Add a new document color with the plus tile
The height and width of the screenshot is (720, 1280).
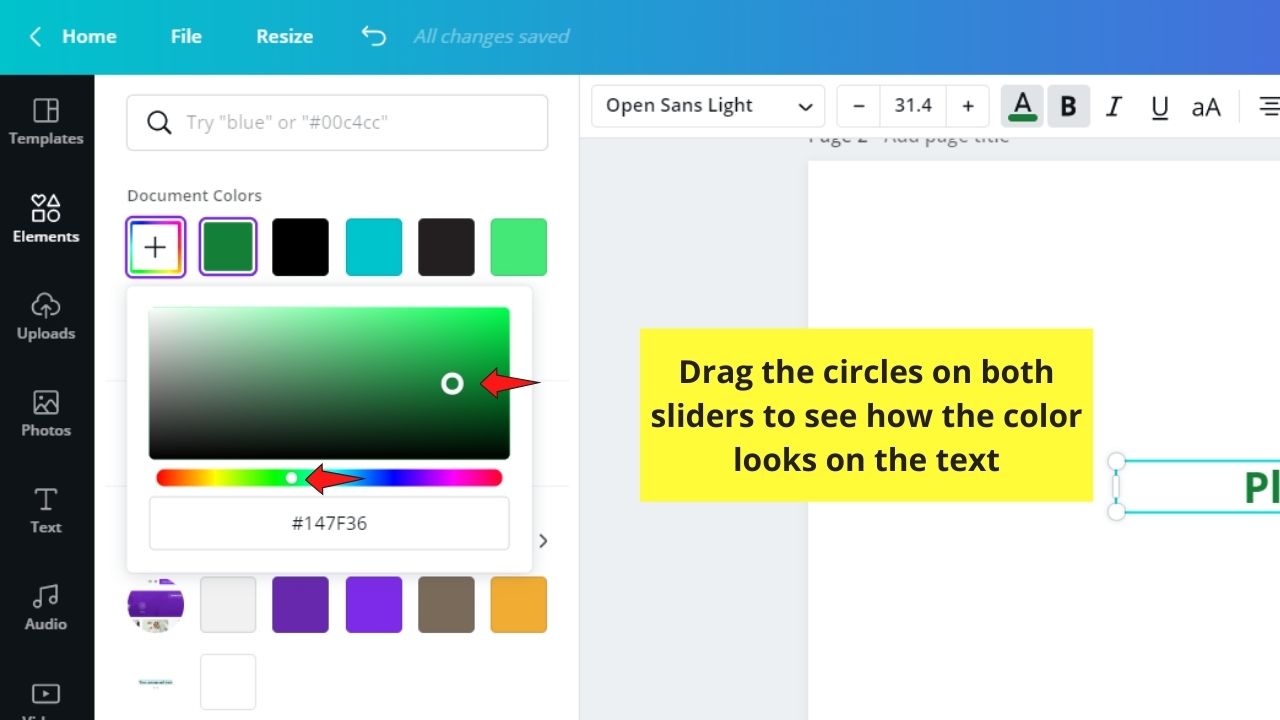(x=155, y=246)
